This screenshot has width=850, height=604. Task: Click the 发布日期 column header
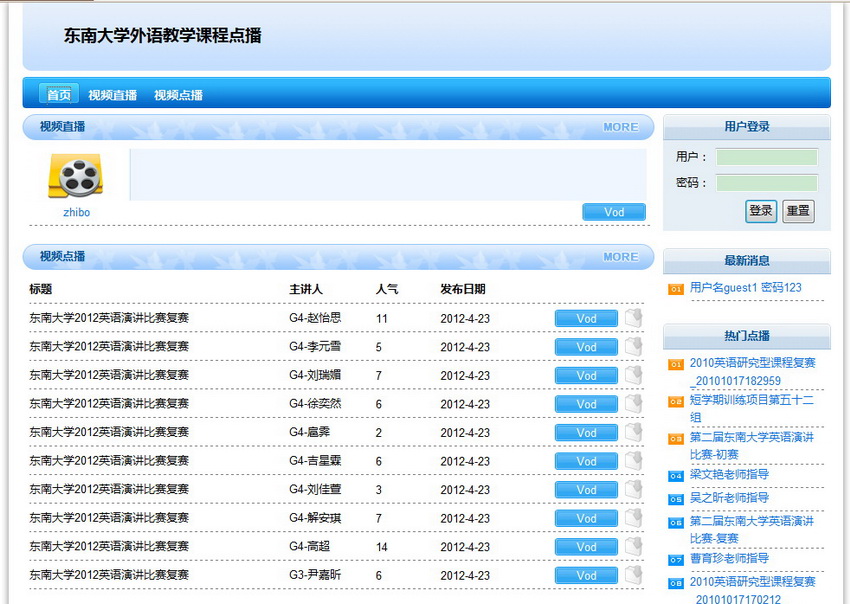coord(462,289)
